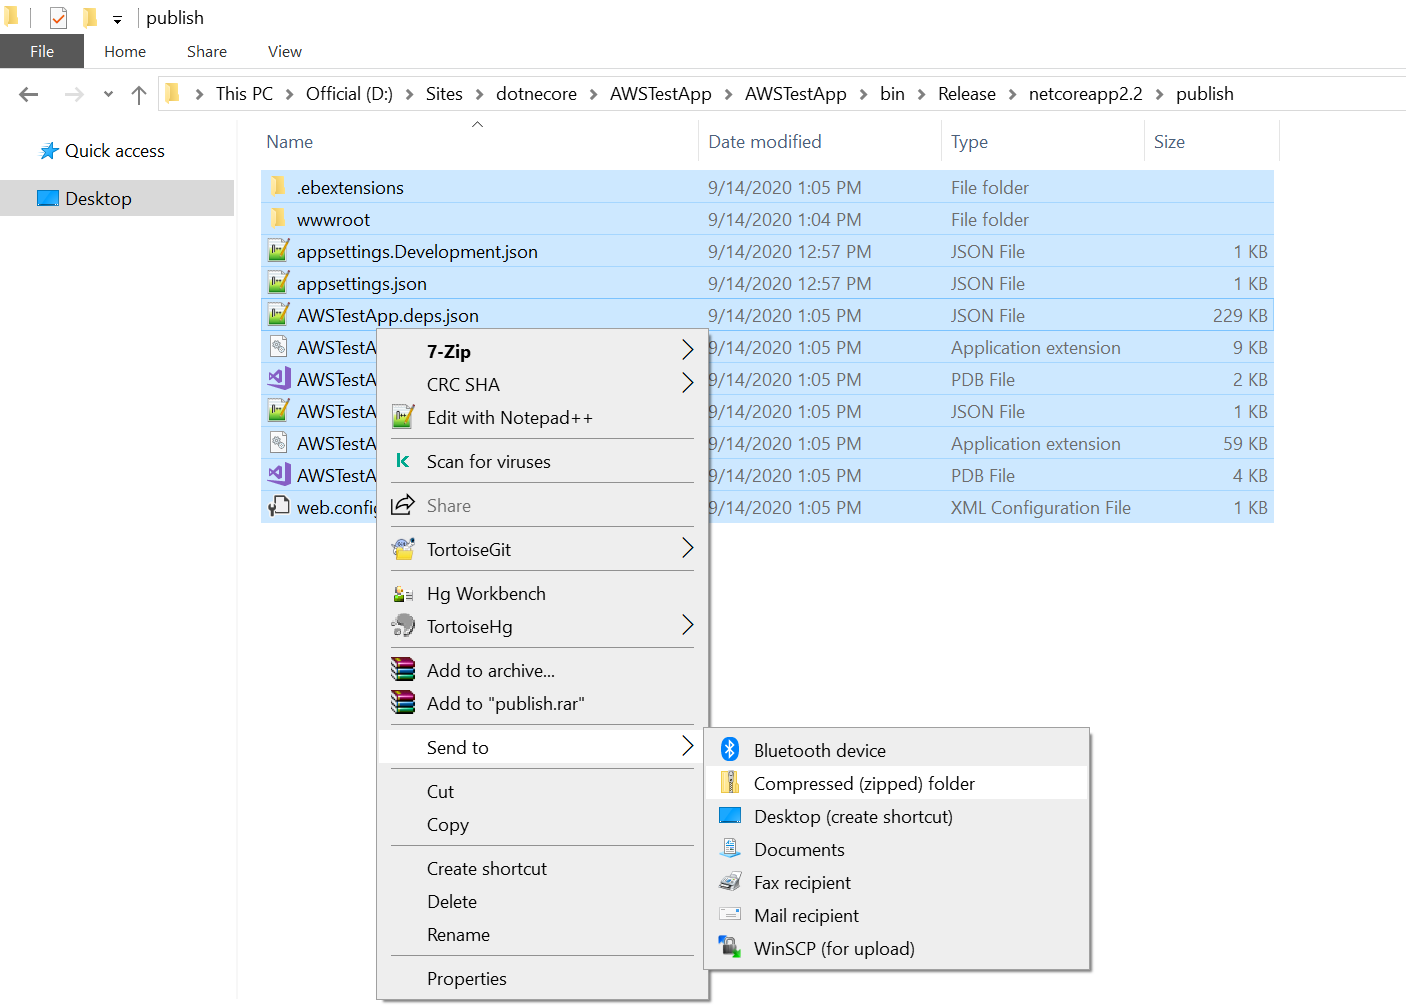This screenshot has width=1406, height=1007.
Task: Open the View ribbon tab
Action: click(284, 51)
